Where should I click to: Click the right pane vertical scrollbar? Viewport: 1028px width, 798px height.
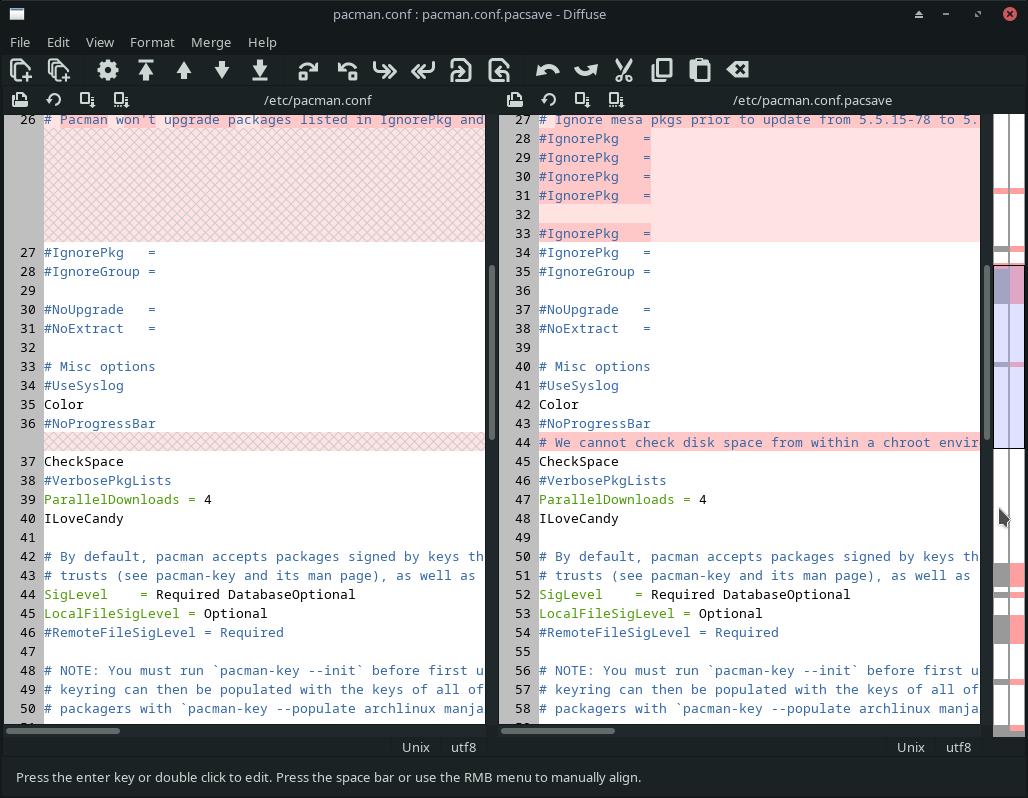[987, 353]
